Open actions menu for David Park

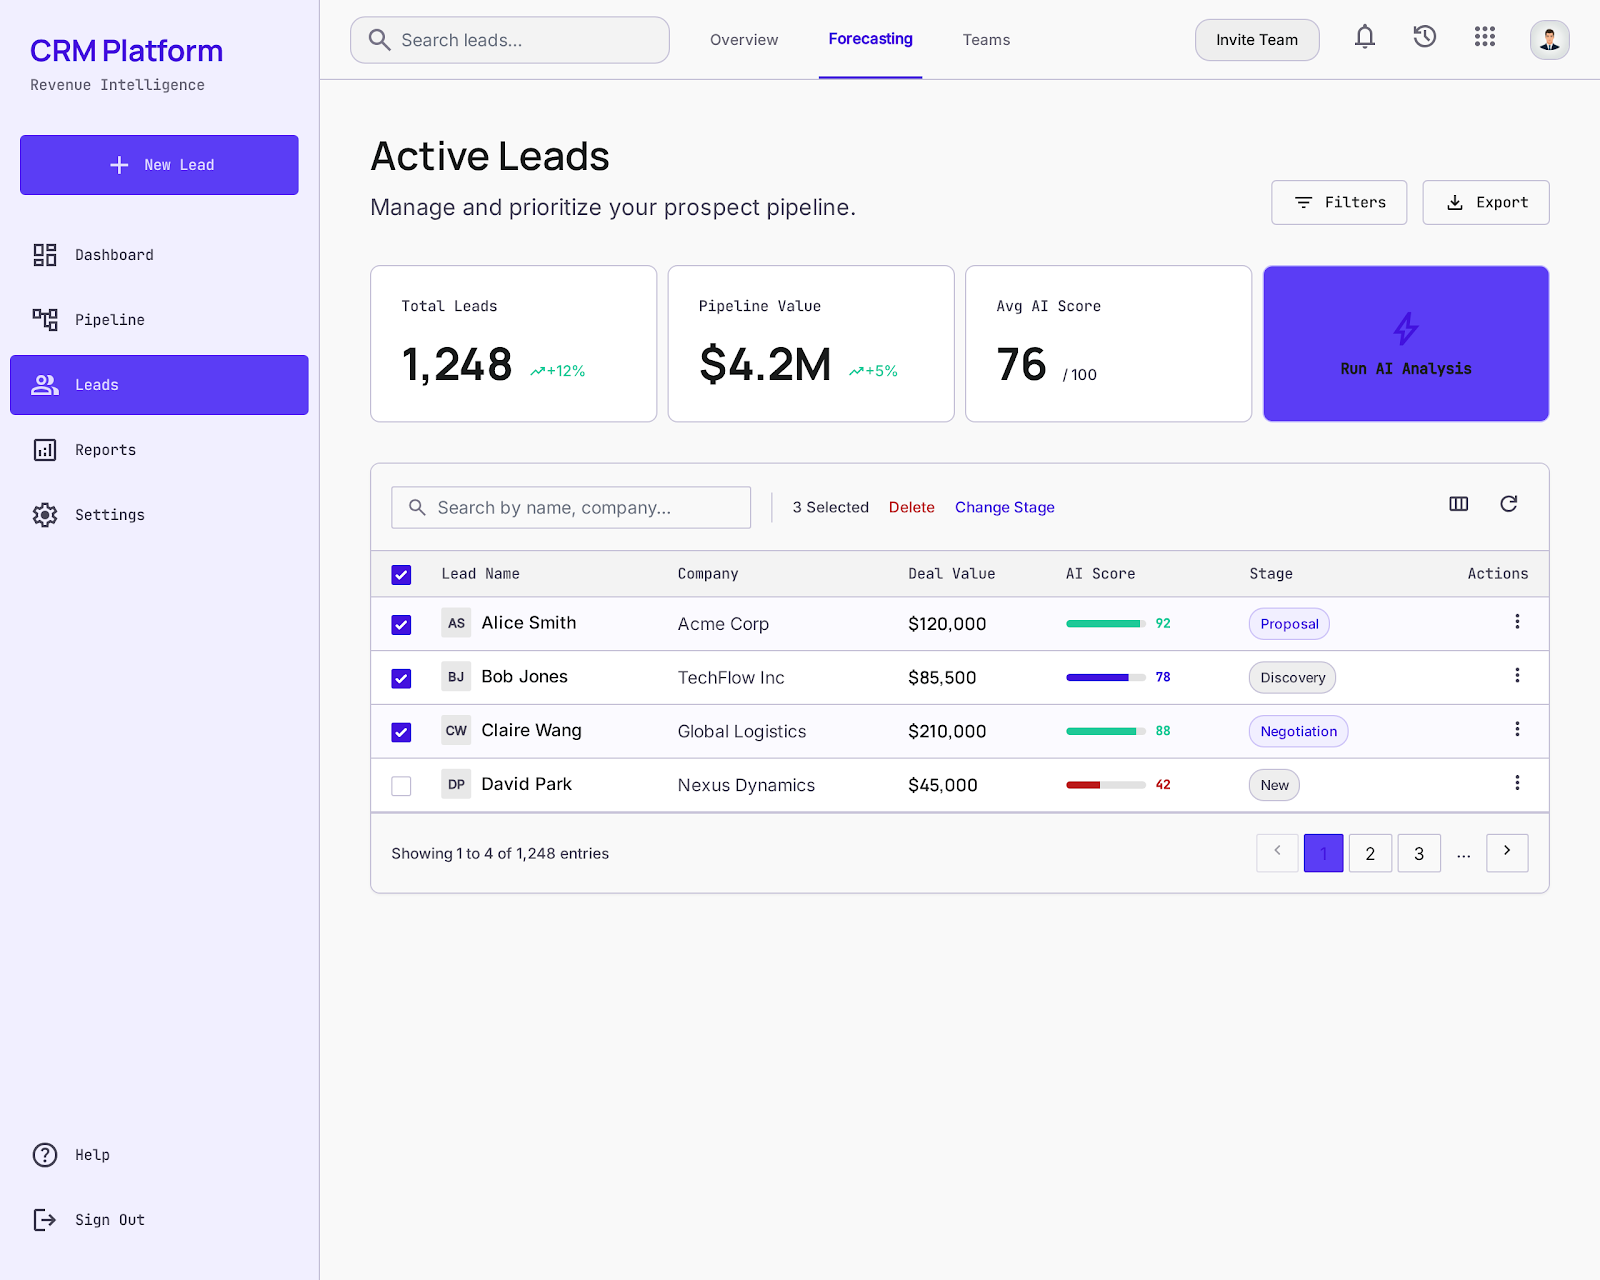(1517, 783)
